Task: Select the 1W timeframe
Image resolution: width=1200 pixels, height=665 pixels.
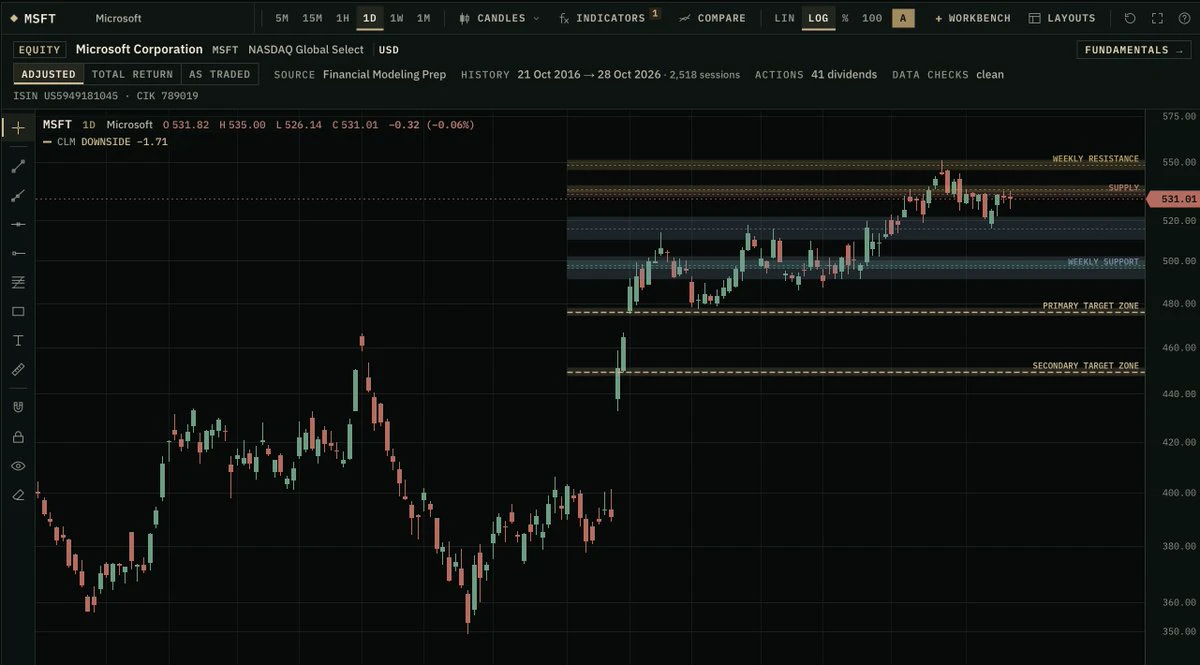Action: tap(397, 18)
